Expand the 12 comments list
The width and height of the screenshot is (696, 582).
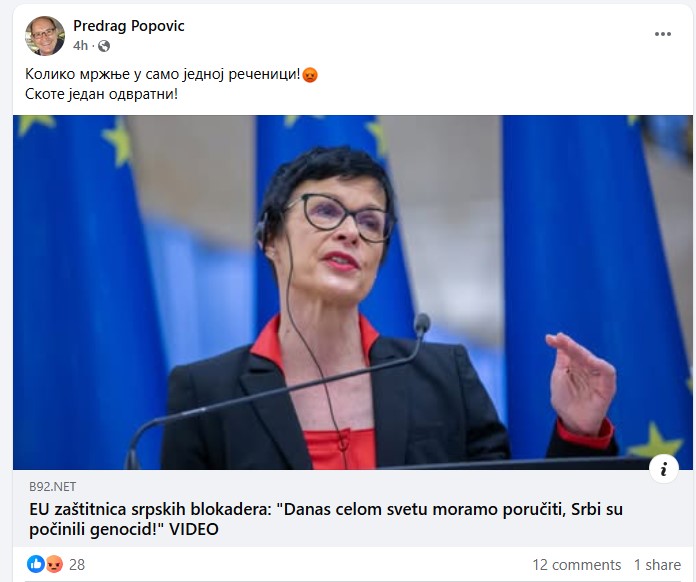click(576, 565)
